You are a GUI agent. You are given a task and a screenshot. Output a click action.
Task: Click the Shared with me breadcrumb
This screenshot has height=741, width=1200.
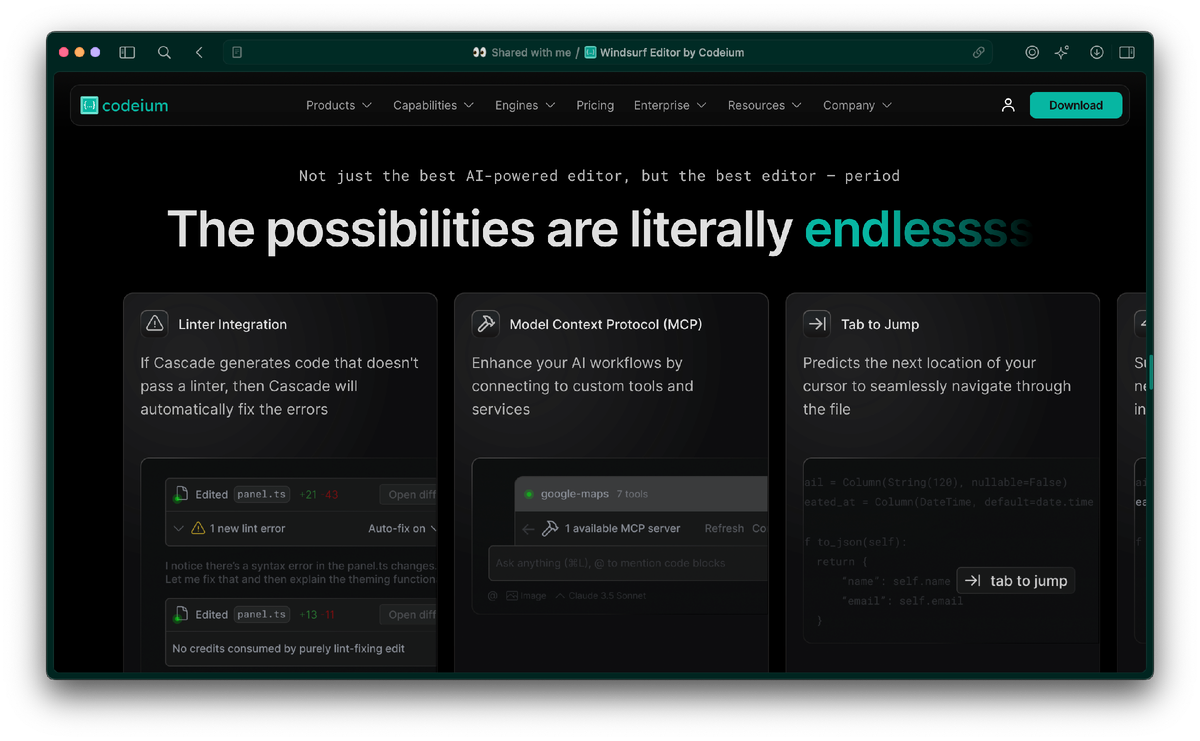(x=531, y=53)
